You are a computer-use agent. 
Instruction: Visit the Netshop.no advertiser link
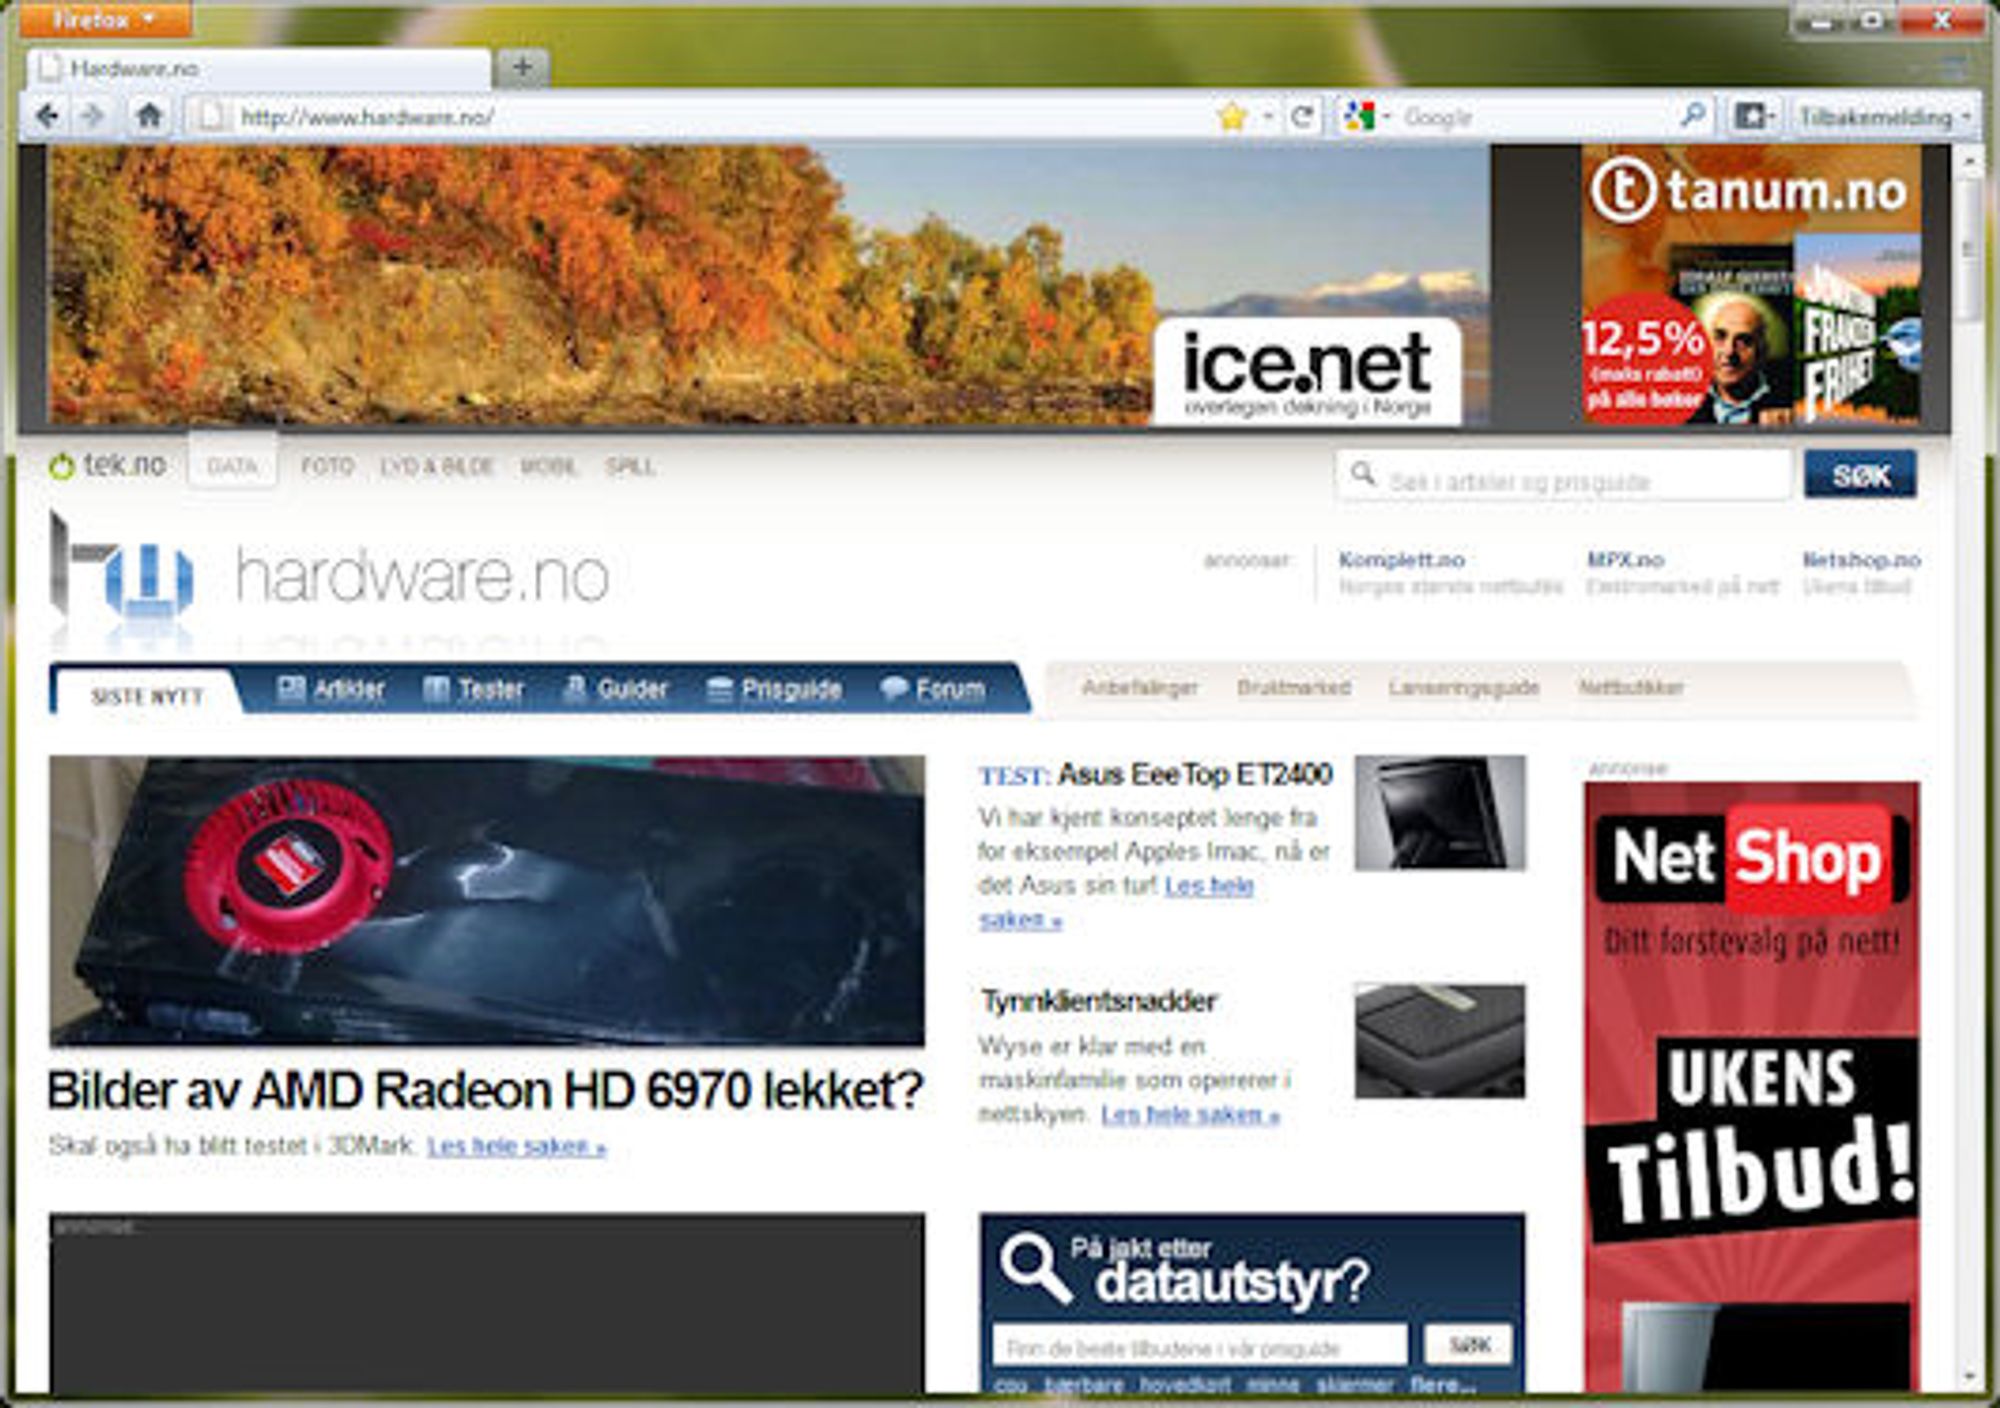pos(1861,560)
